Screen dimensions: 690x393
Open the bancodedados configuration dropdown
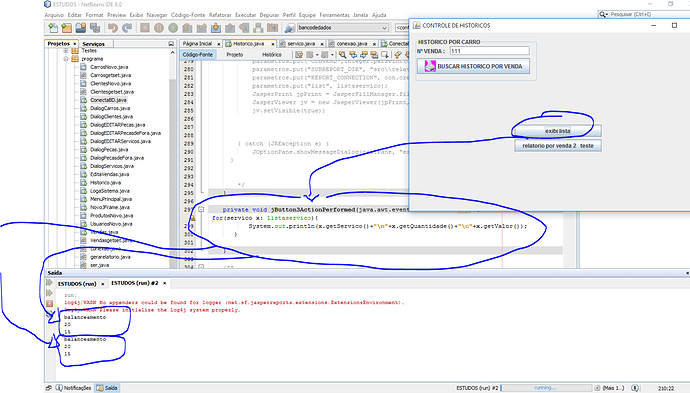(x=343, y=28)
